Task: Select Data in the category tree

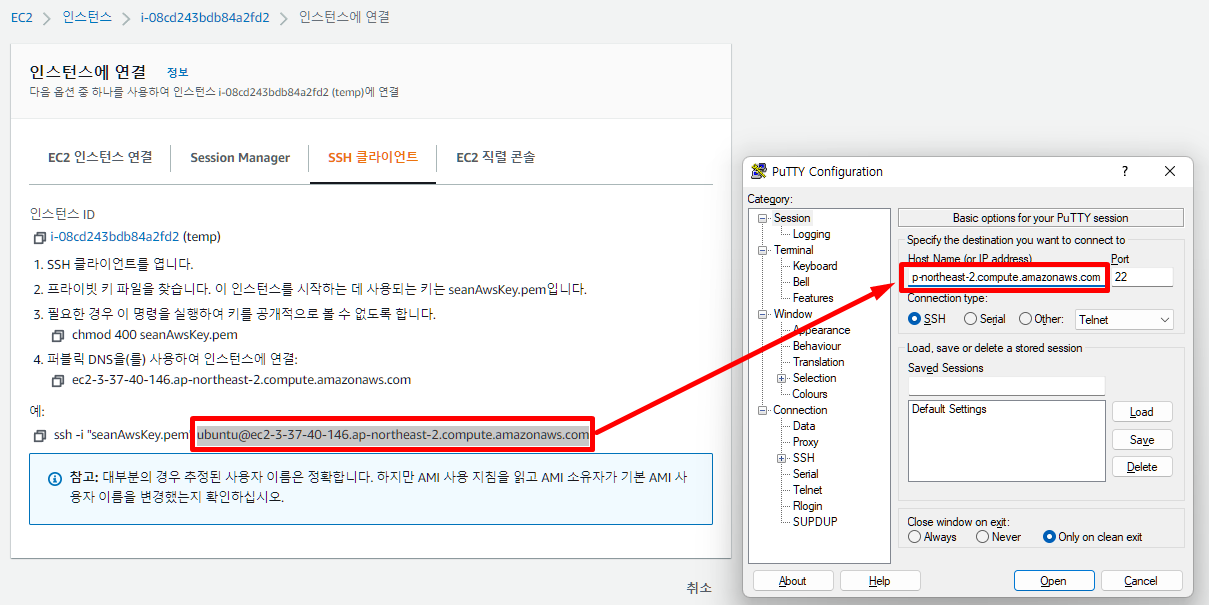Action: coord(804,426)
